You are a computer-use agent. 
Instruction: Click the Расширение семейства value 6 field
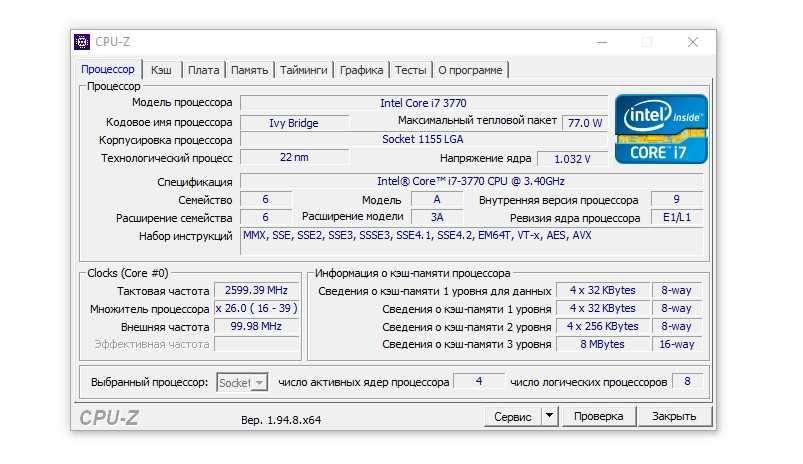coord(265,217)
